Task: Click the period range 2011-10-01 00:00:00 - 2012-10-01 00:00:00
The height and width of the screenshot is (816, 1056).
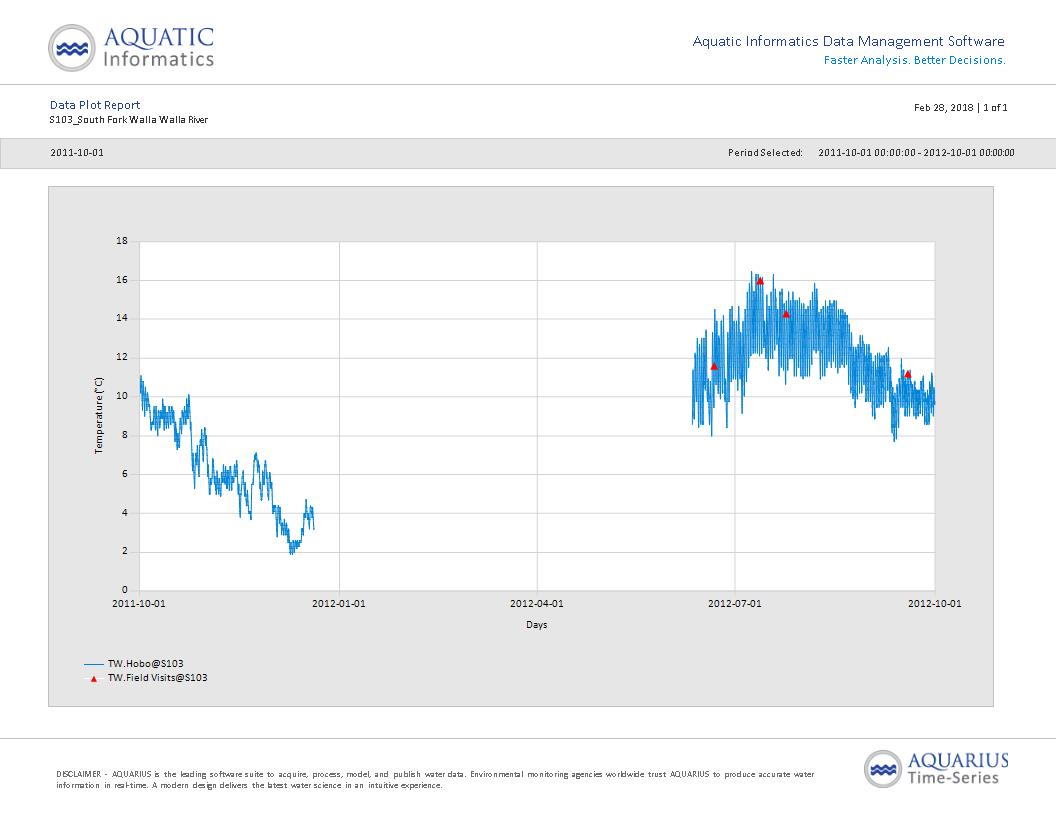Action: coord(916,152)
